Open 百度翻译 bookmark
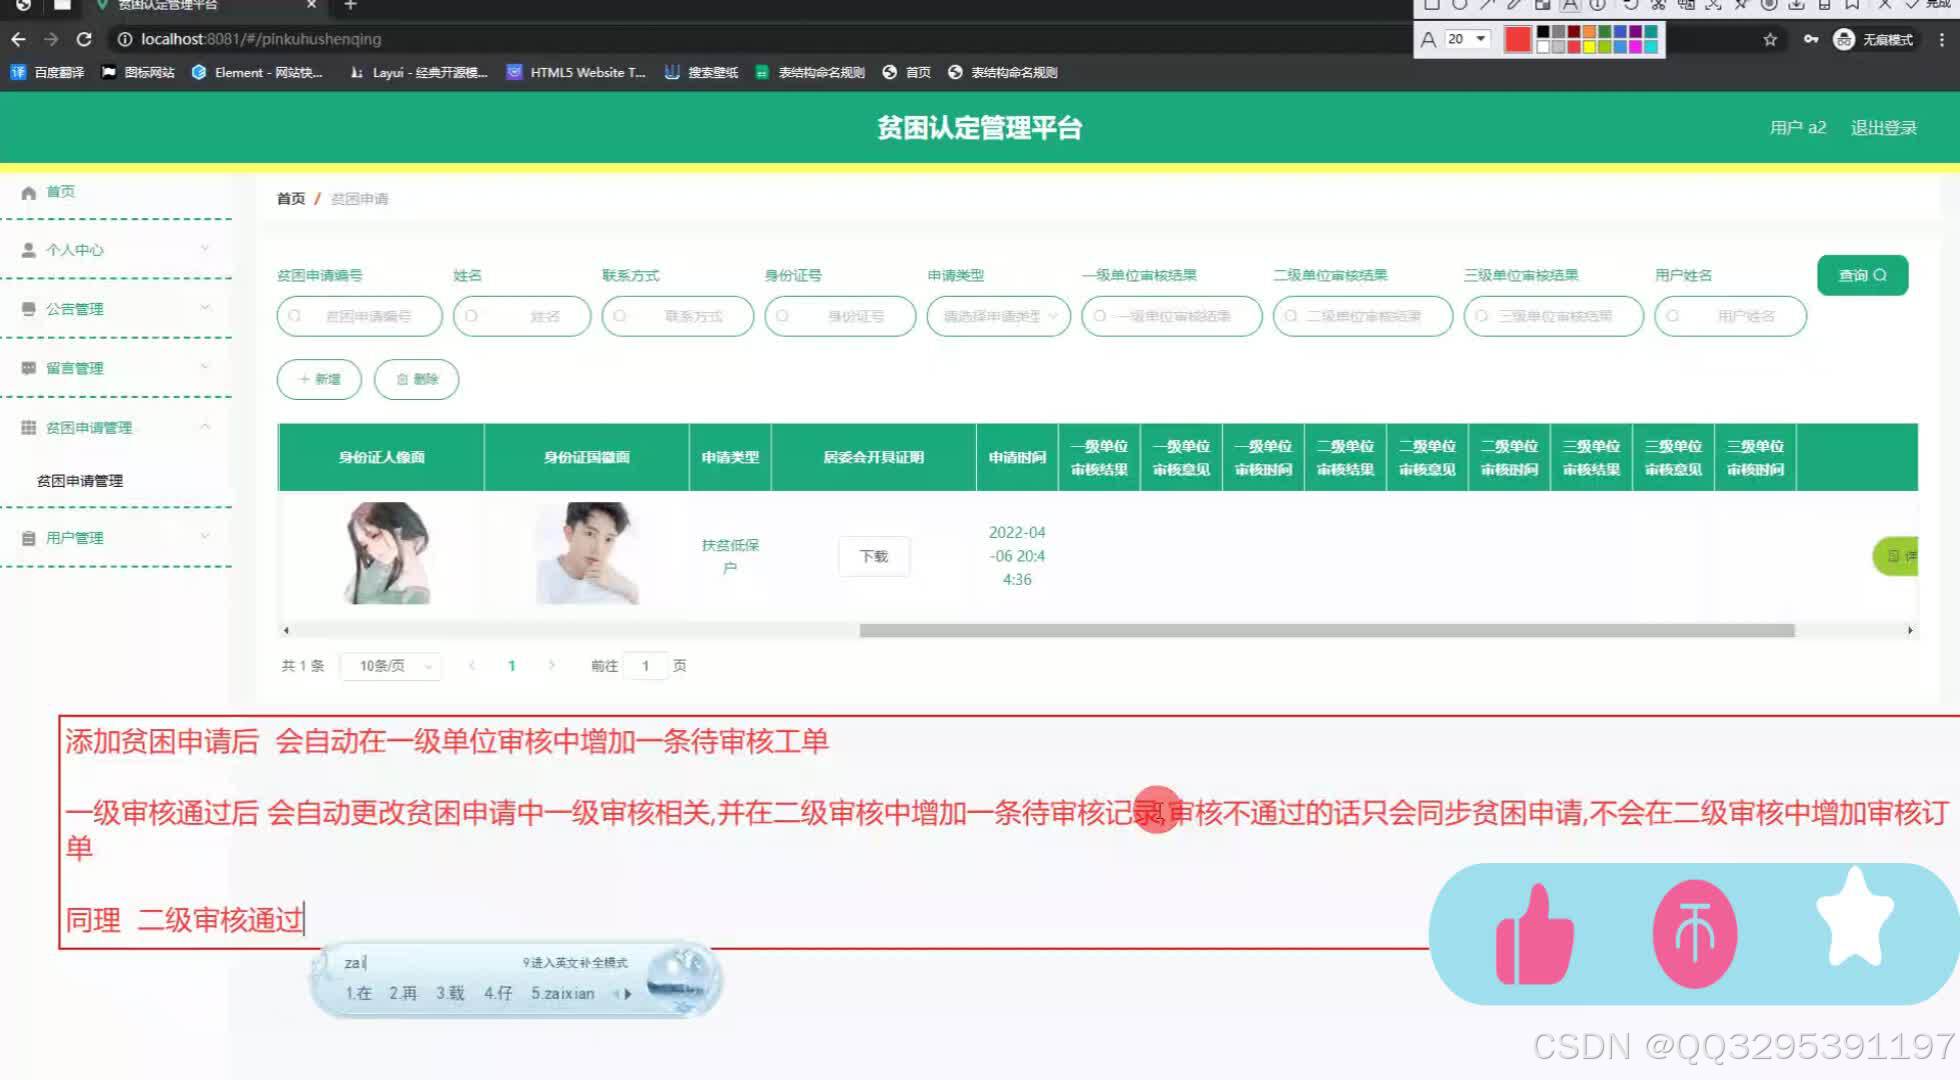This screenshot has width=1960, height=1080. [48, 72]
